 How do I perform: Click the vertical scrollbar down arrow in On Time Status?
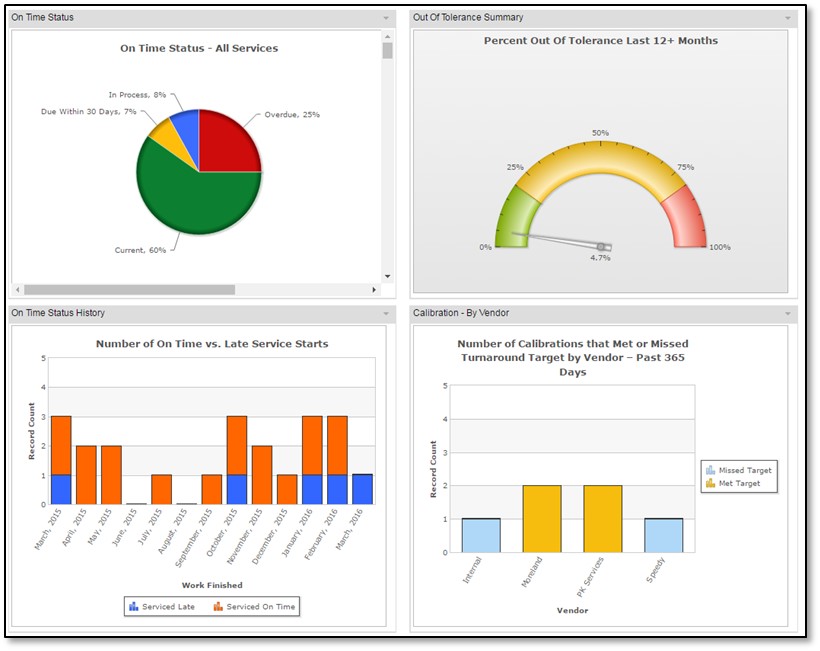pyautogui.click(x=388, y=276)
